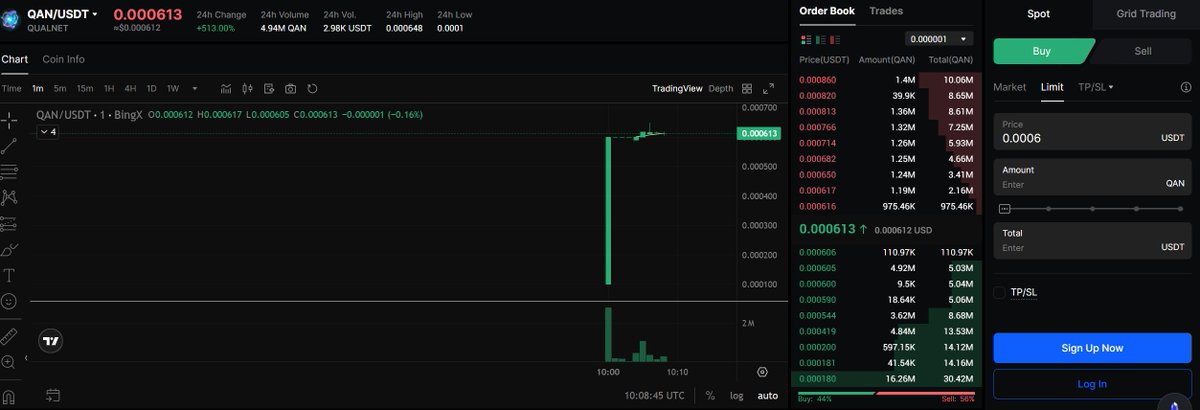This screenshot has height=410, width=1200.
Task: Select the Spot trading tab
Action: (x=1037, y=14)
